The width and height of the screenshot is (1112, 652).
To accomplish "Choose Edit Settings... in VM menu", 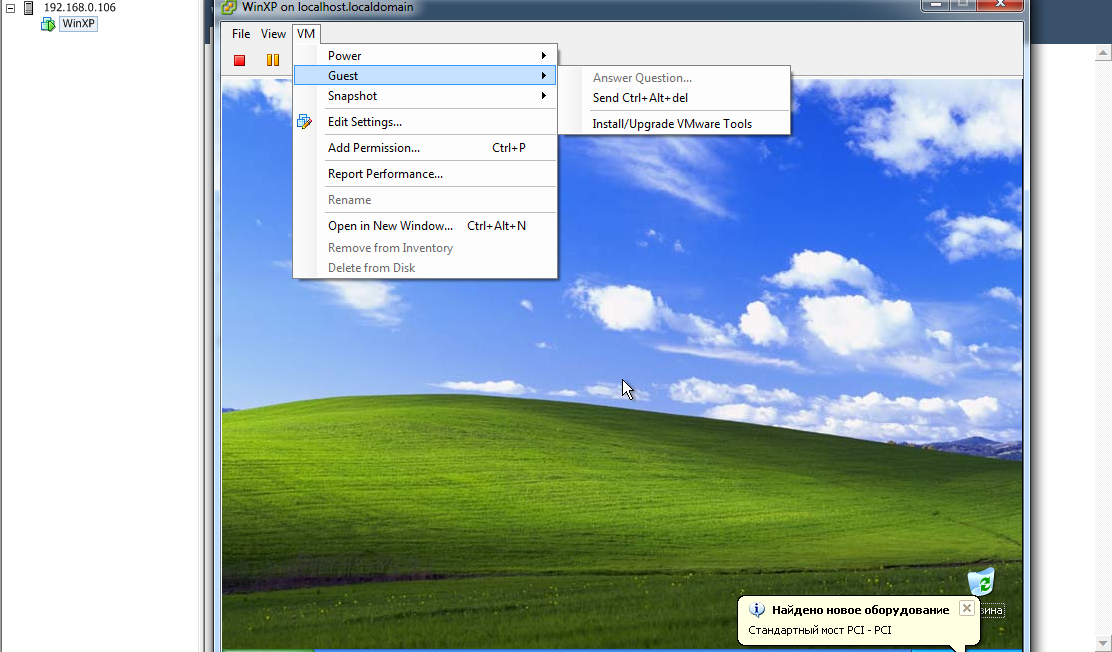I will [x=365, y=122].
